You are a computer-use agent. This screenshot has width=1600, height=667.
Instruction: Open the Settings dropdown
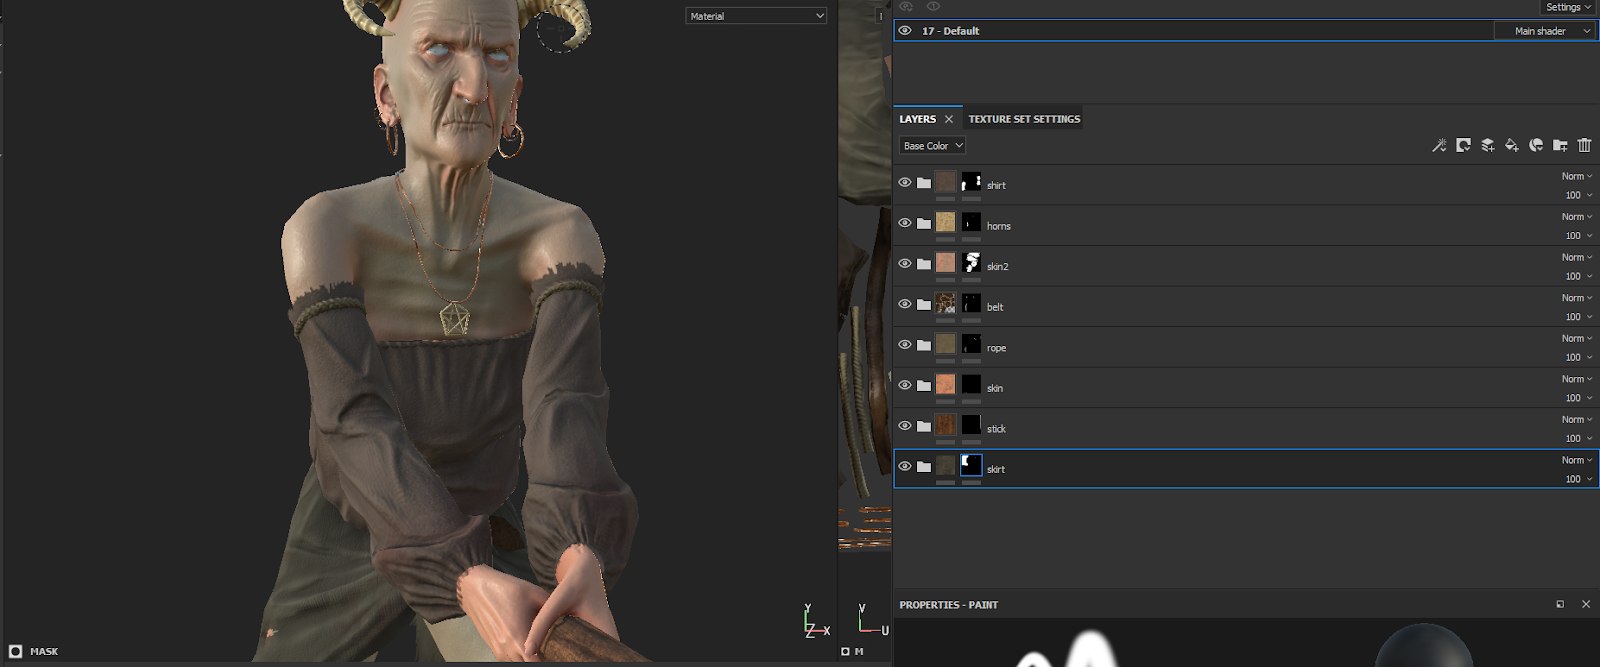click(x=1568, y=7)
